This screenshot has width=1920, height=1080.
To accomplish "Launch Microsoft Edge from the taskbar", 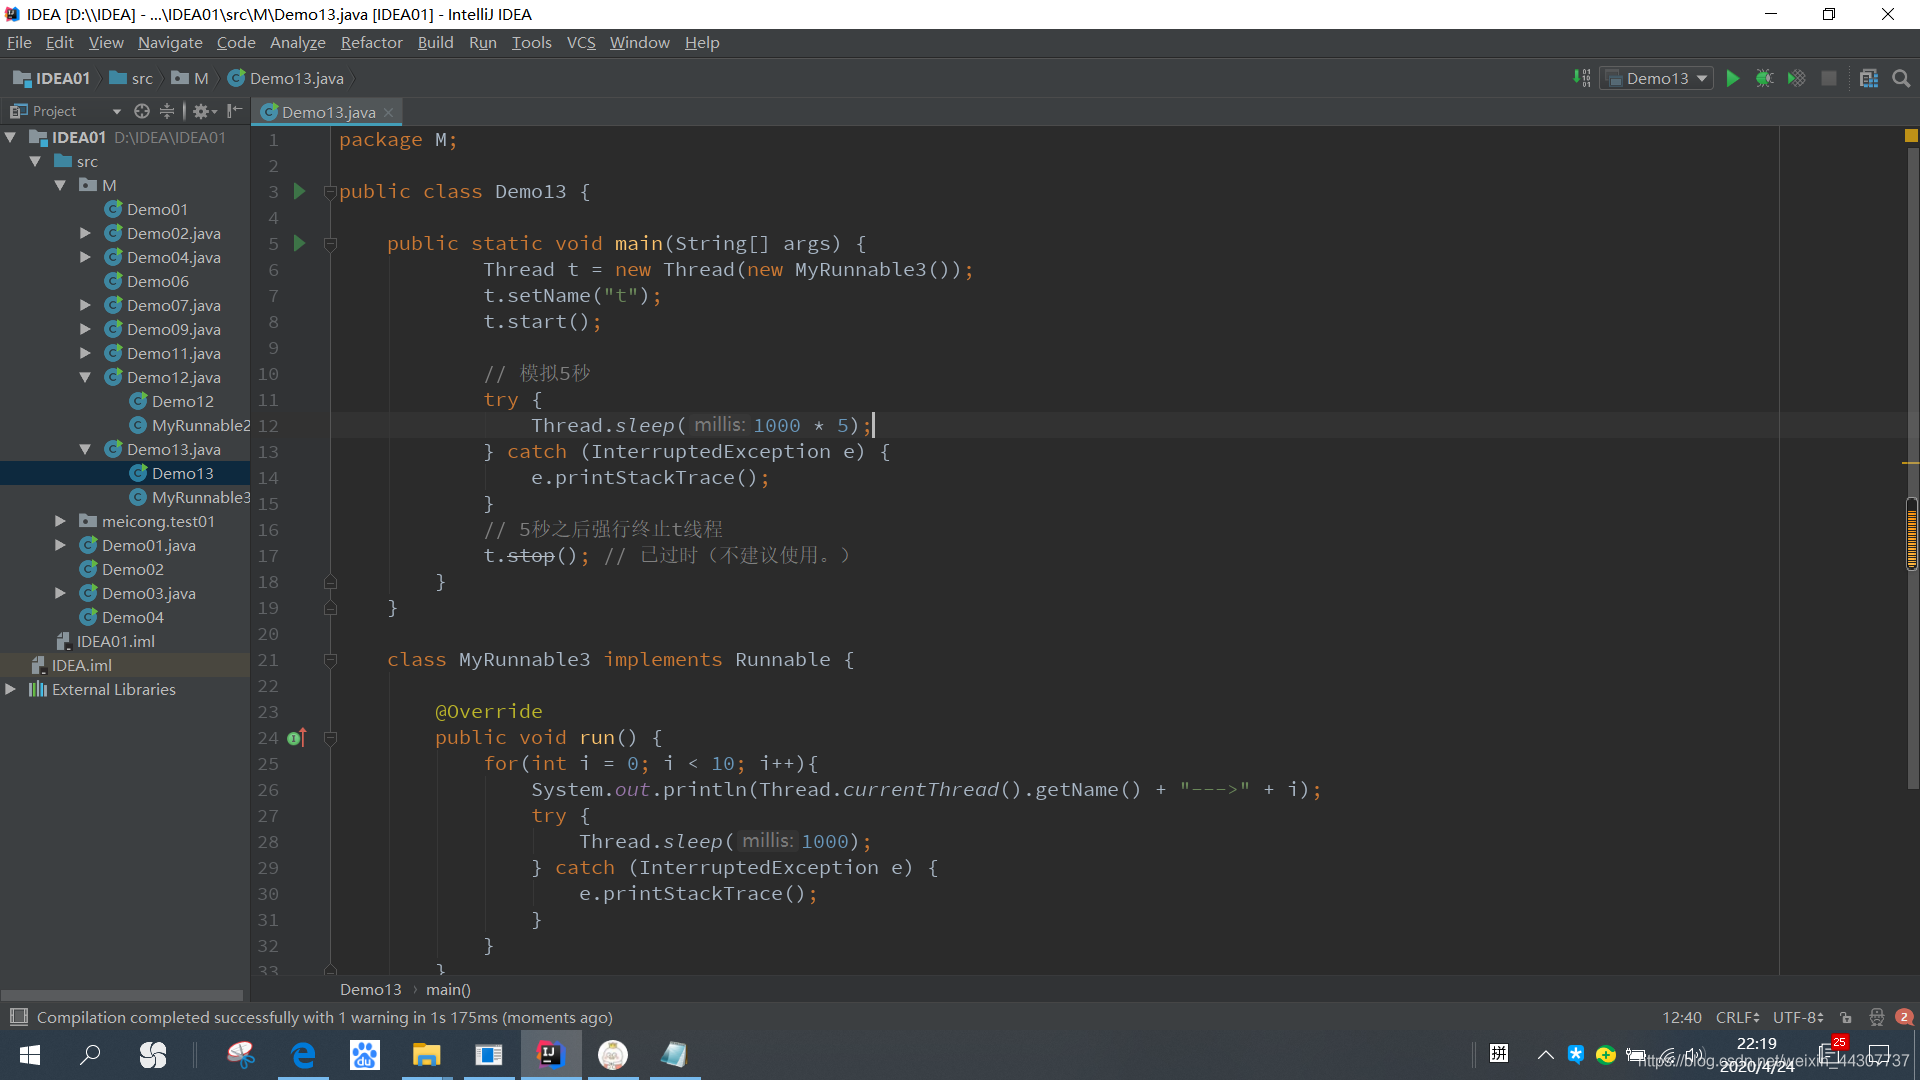I will pyautogui.click(x=303, y=1055).
